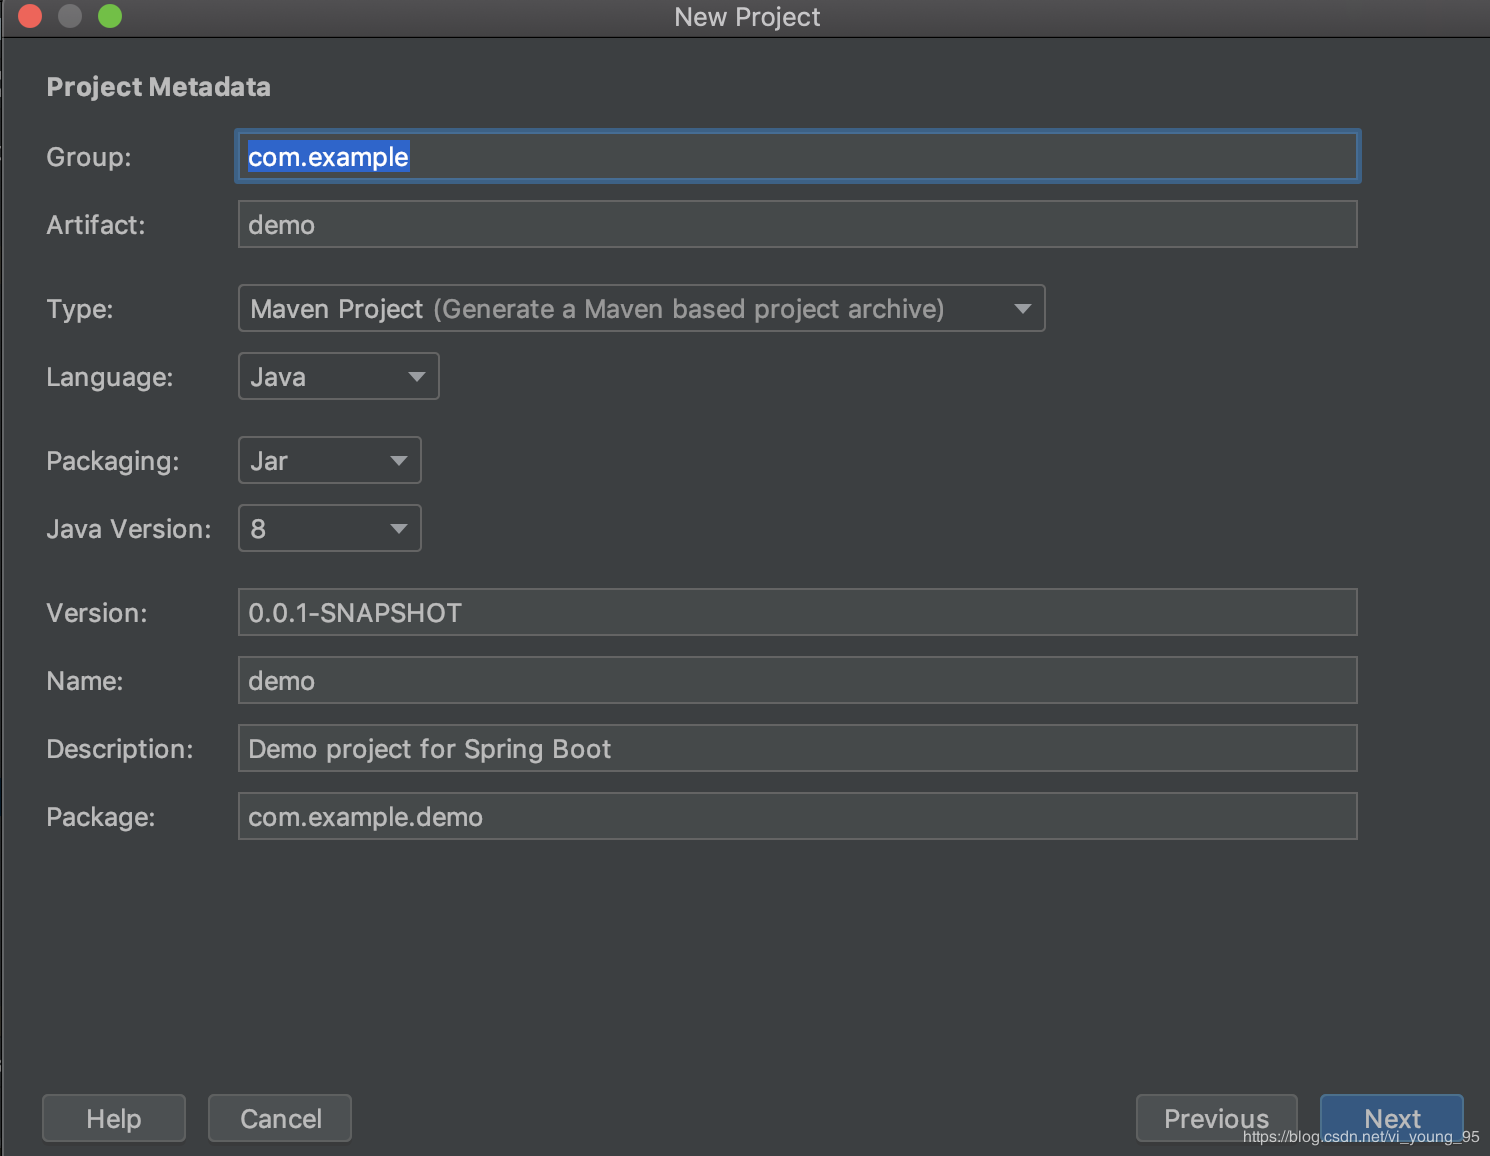The height and width of the screenshot is (1156, 1490).
Task: Close the New Project window
Action: (30, 16)
